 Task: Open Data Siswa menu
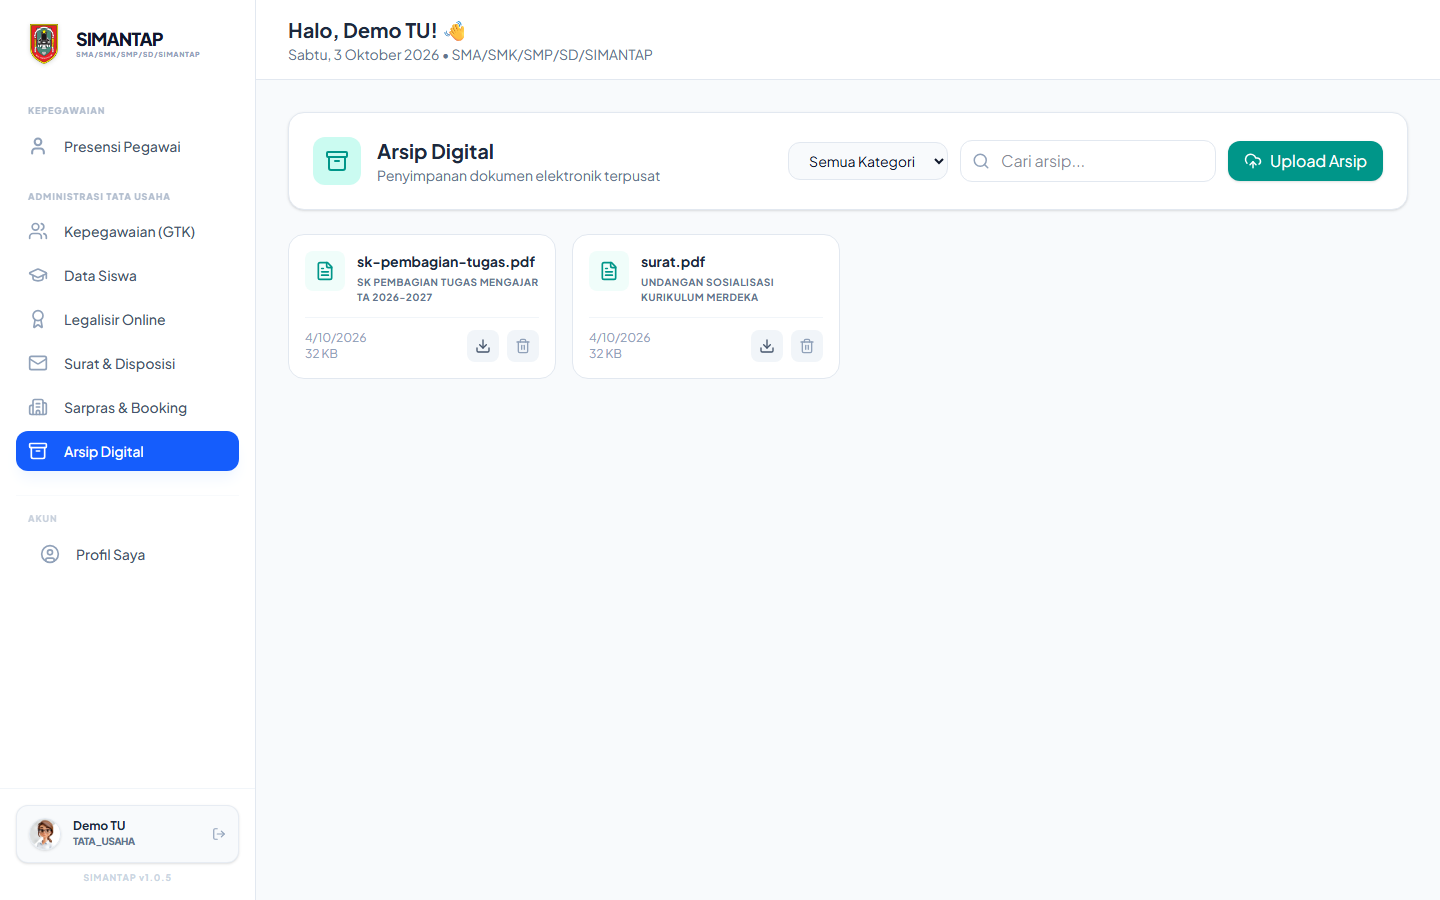(127, 276)
